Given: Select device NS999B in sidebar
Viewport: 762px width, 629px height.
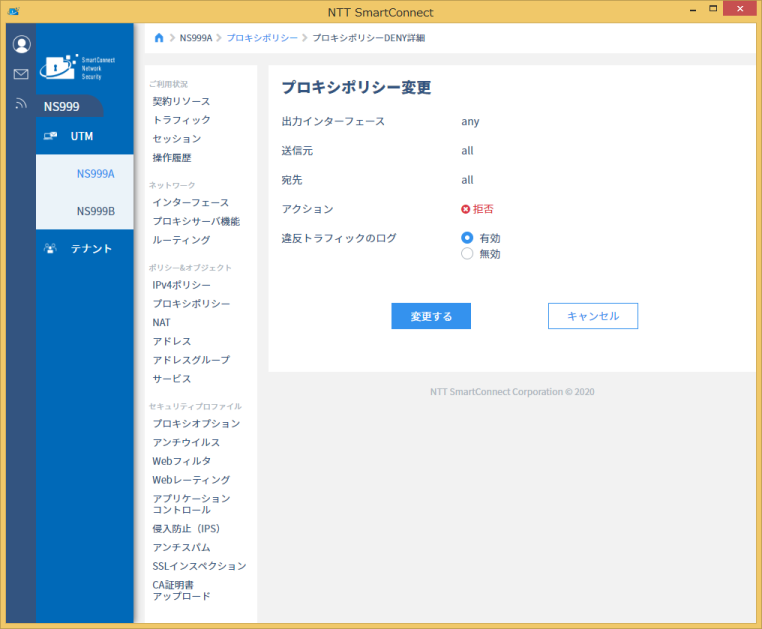Looking at the screenshot, I should tap(95, 211).
